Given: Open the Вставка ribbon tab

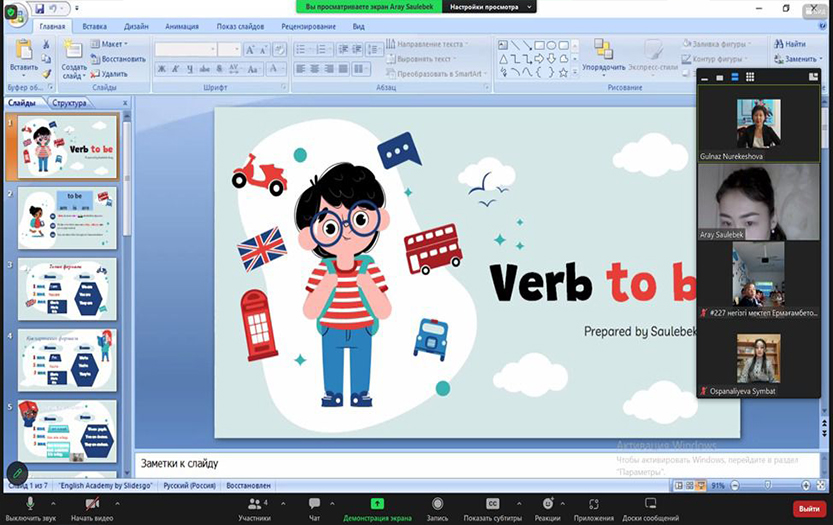Looking at the screenshot, I should pos(95,27).
